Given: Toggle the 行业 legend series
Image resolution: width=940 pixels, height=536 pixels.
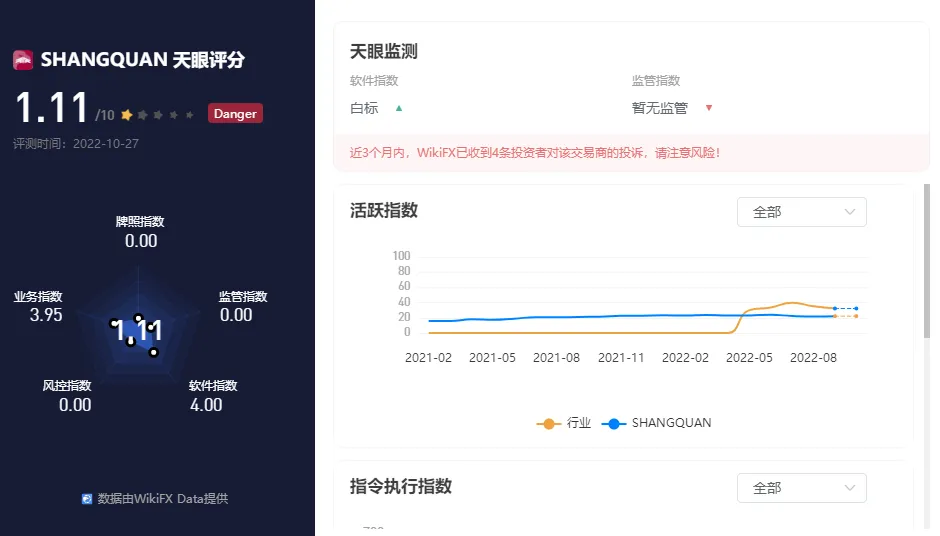Looking at the screenshot, I should click(x=564, y=423).
